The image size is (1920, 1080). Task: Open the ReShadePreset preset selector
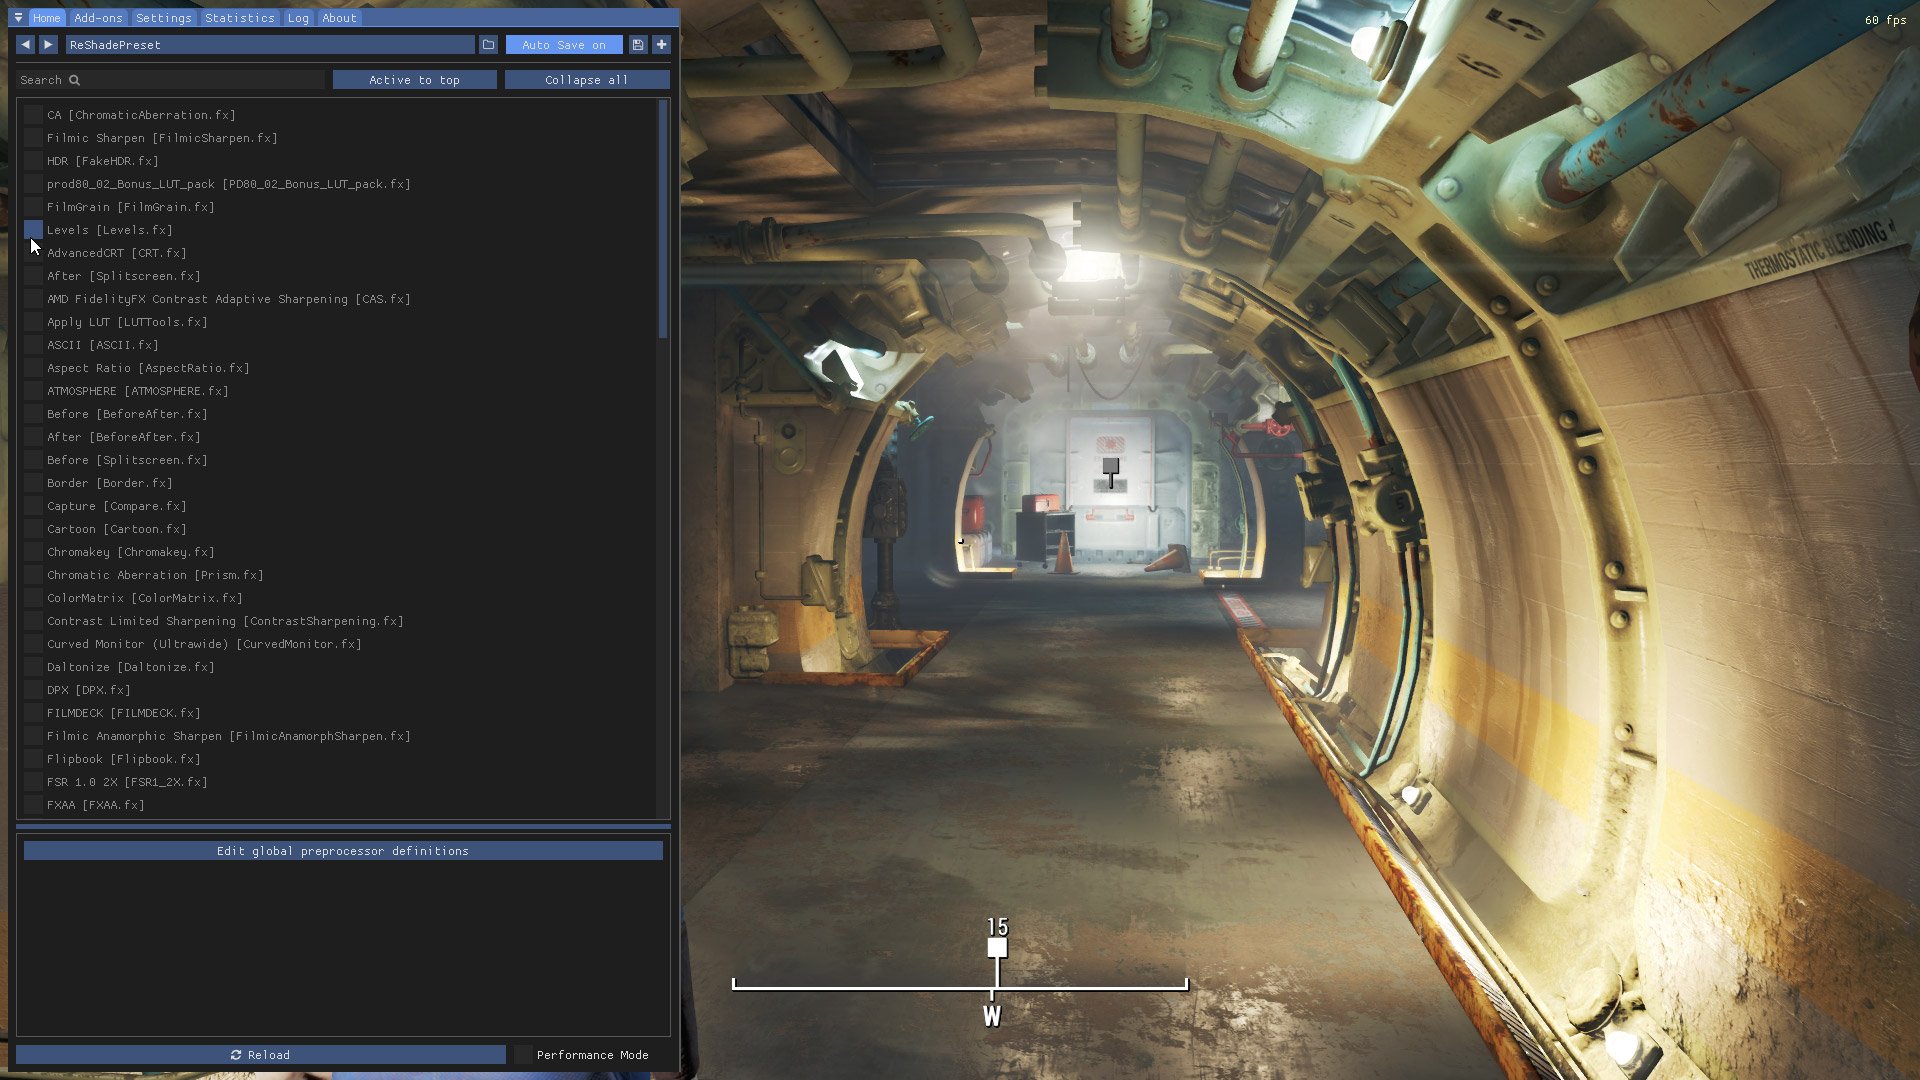pos(270,45)
